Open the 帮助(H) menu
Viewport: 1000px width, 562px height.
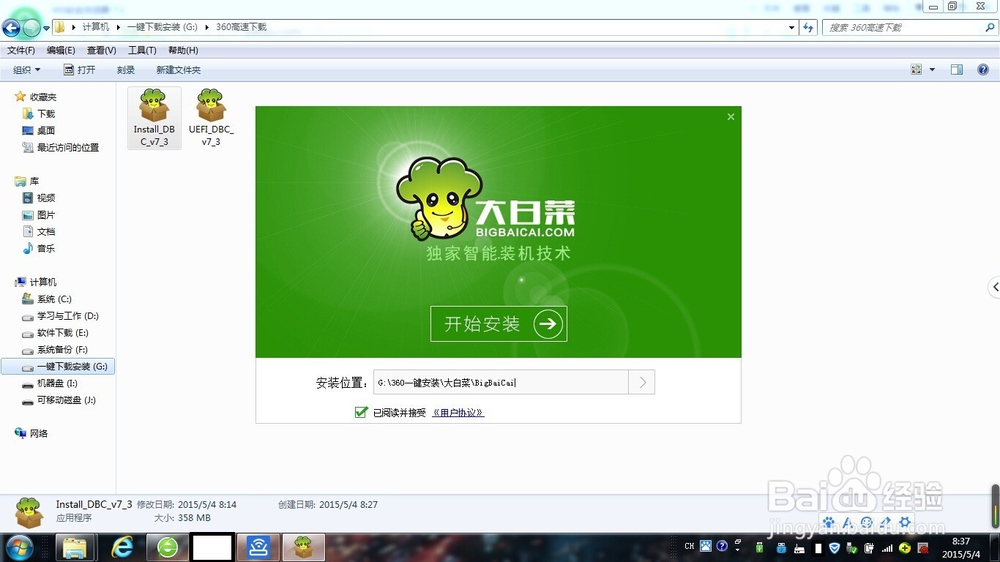pos(183,50)
